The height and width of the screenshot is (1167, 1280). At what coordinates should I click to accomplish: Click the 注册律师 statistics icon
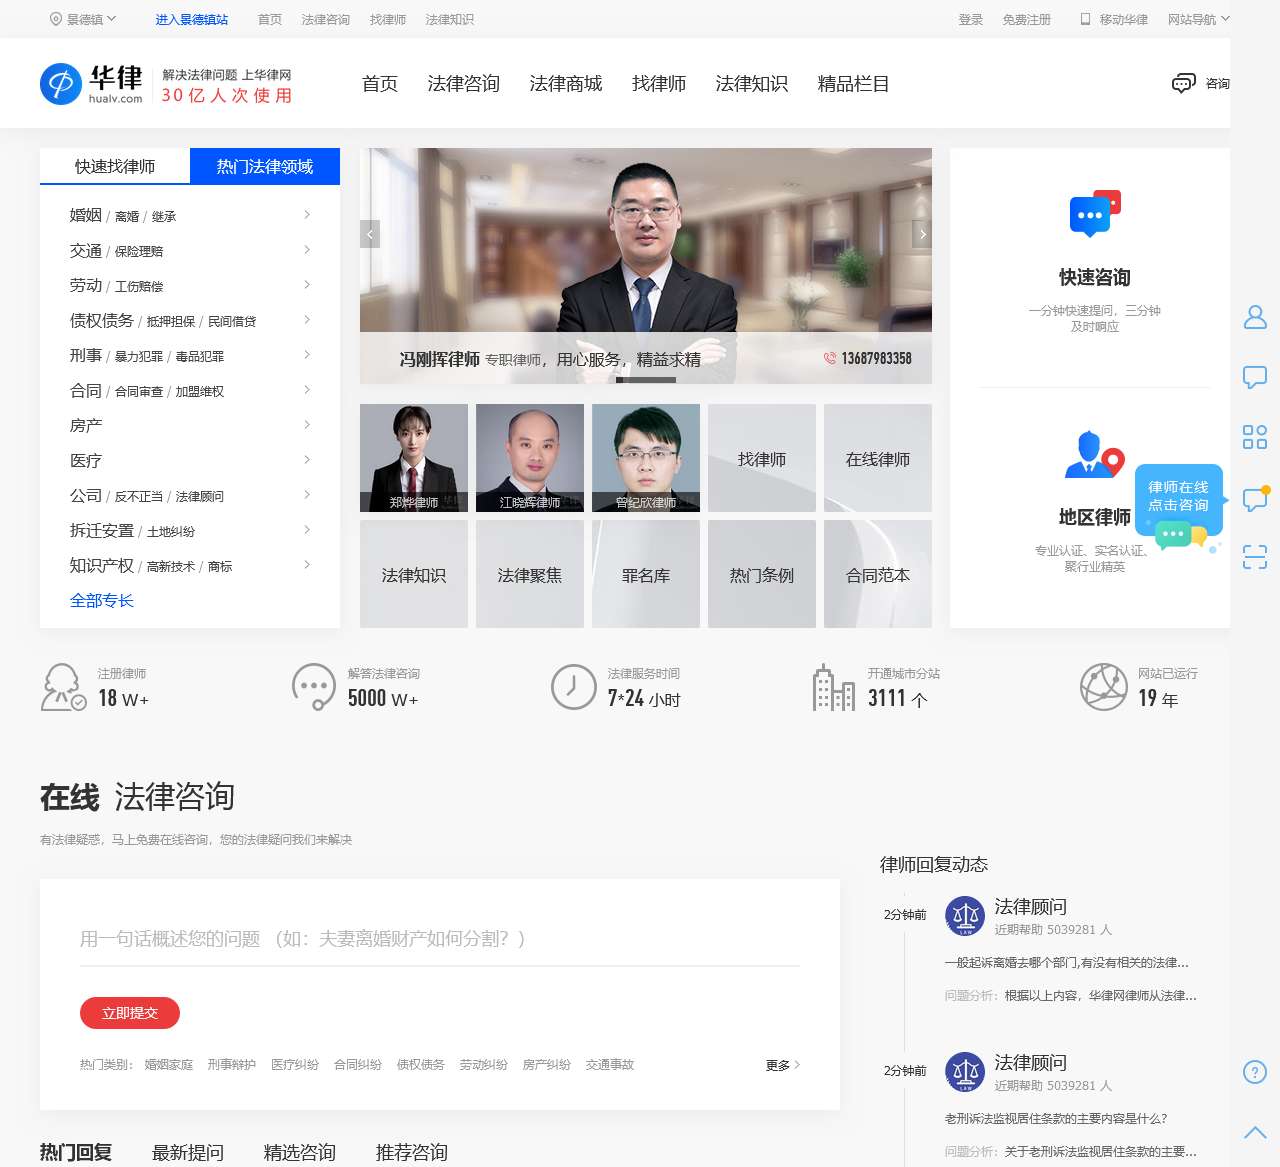[63, 687]
